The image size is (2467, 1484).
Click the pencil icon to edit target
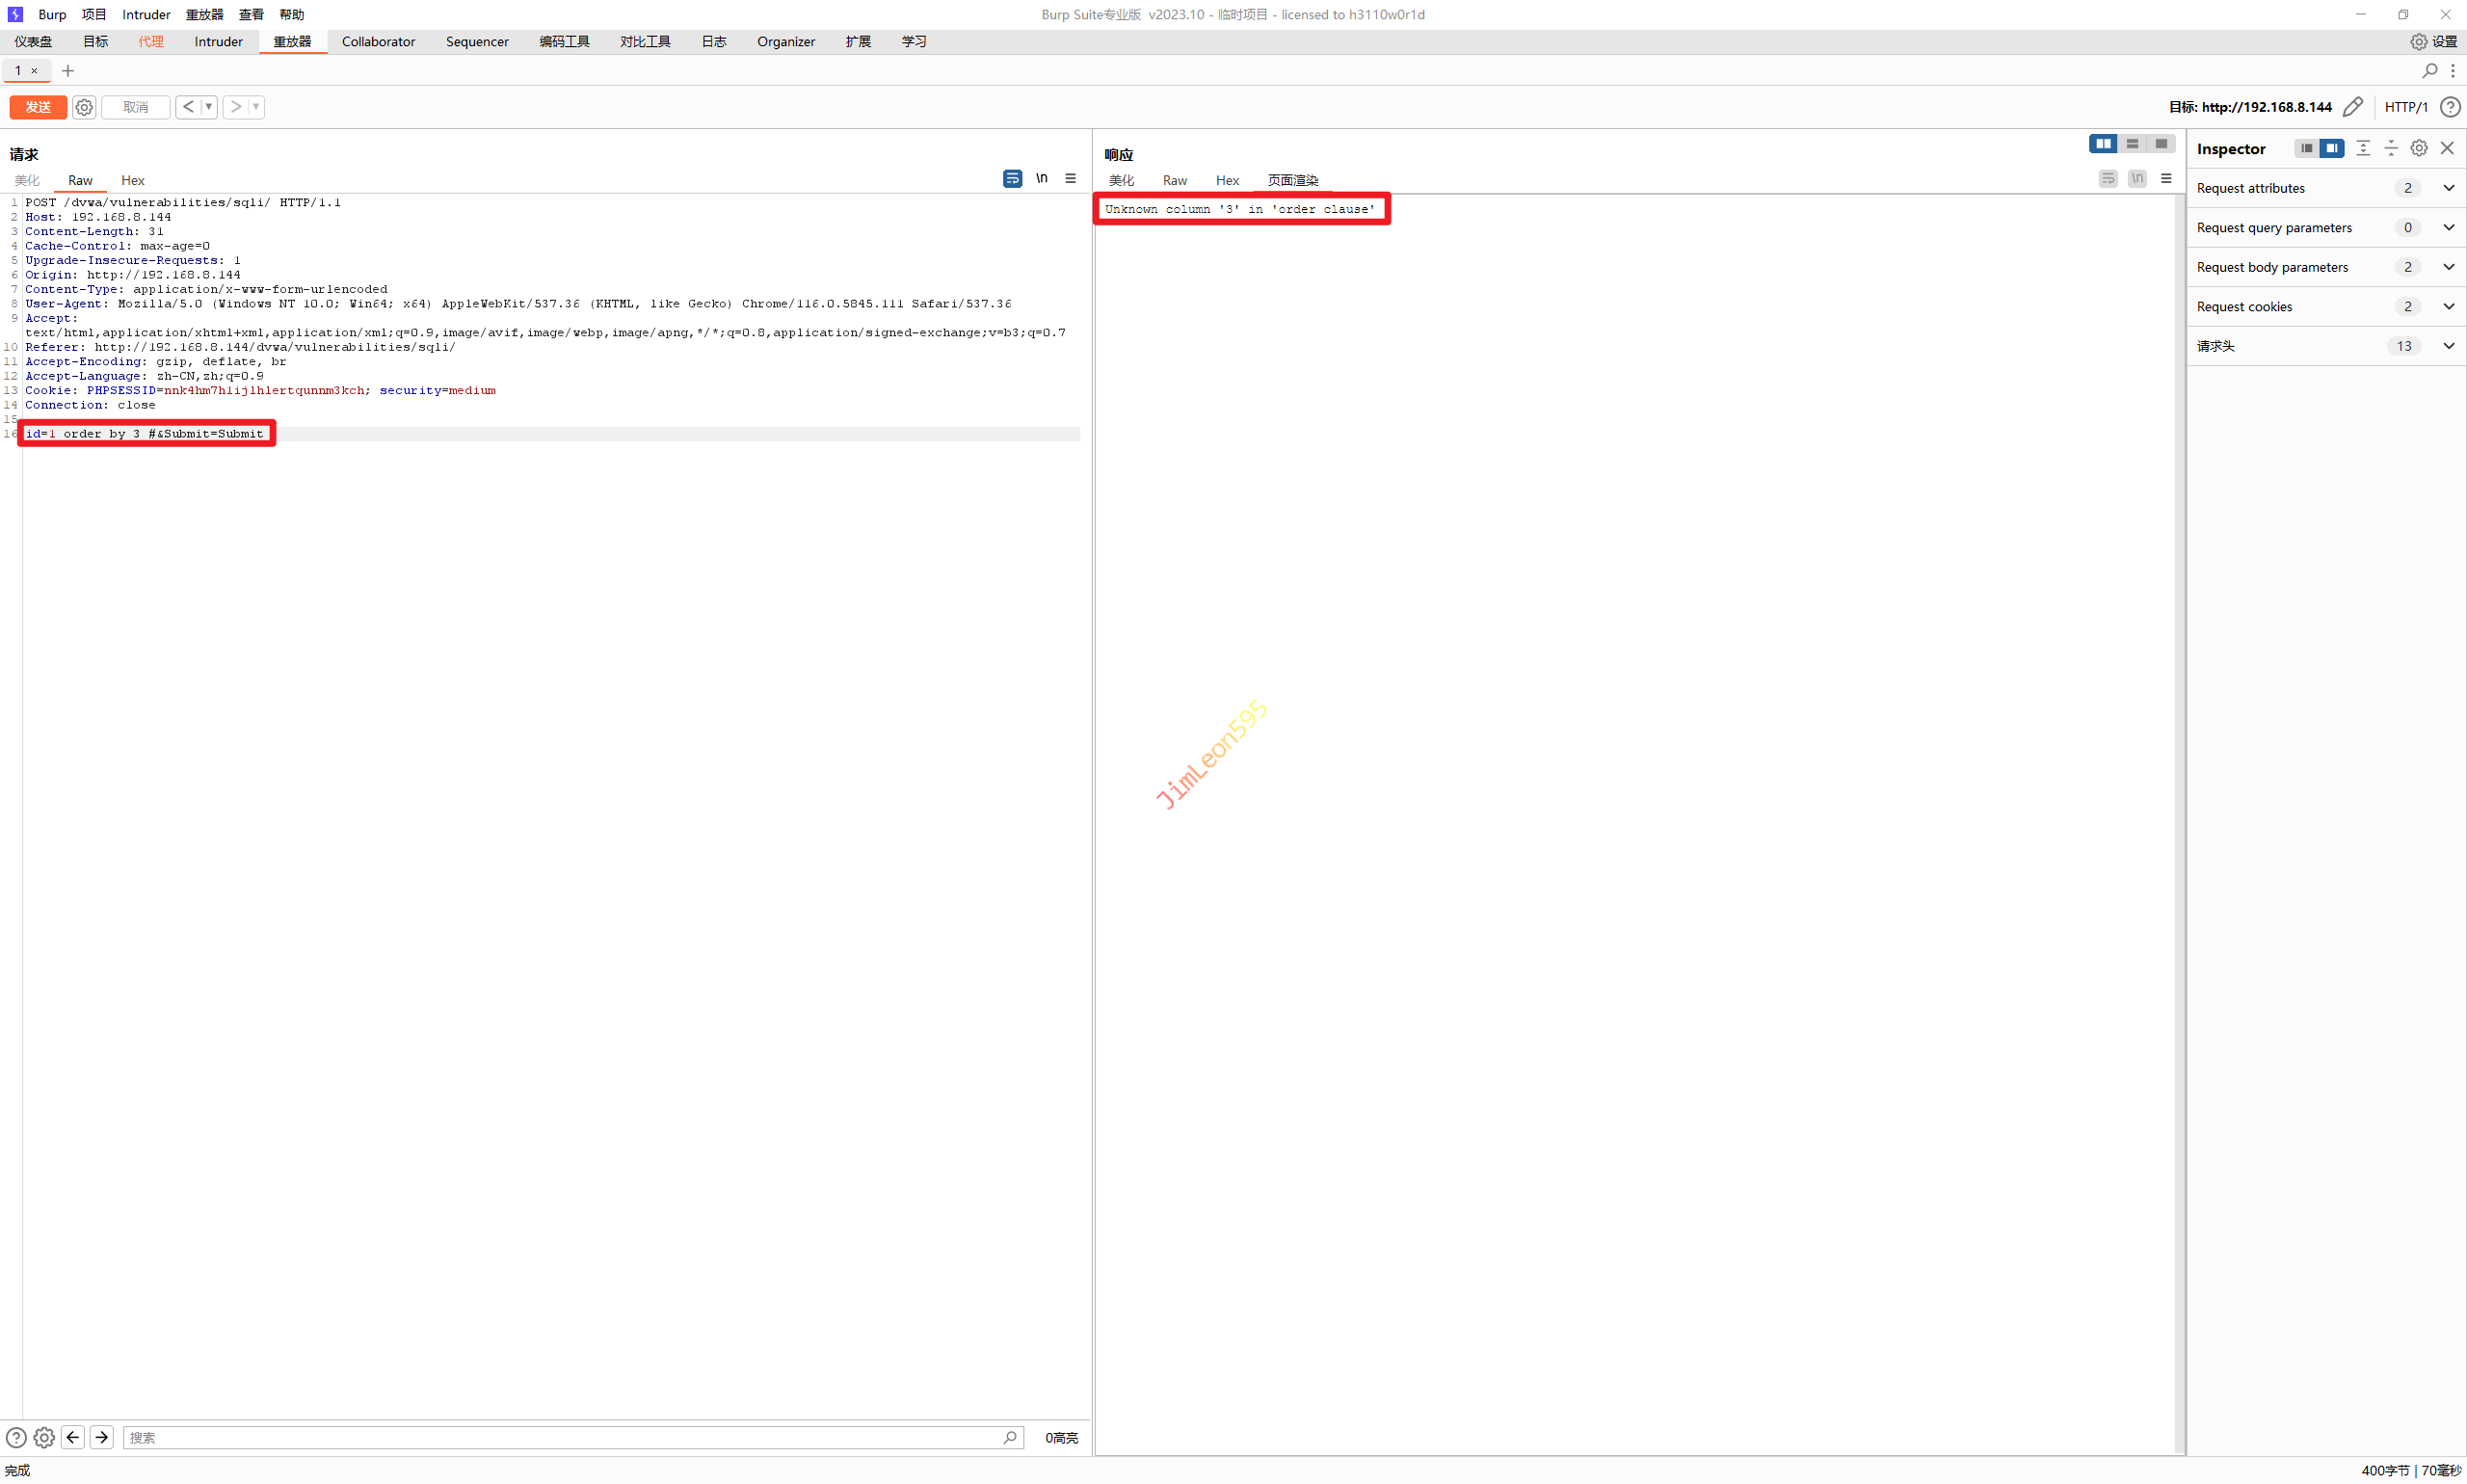(x=2352, y=107)
